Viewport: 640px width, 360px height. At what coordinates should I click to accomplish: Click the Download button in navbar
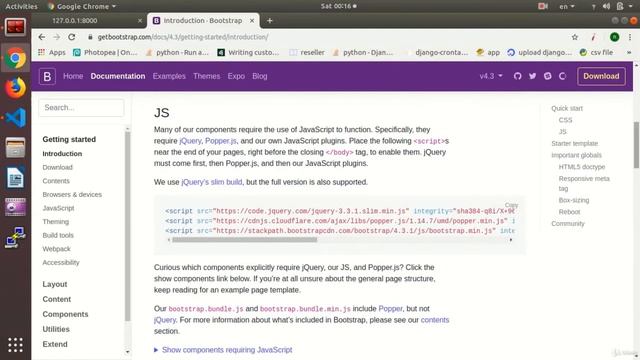601,76
